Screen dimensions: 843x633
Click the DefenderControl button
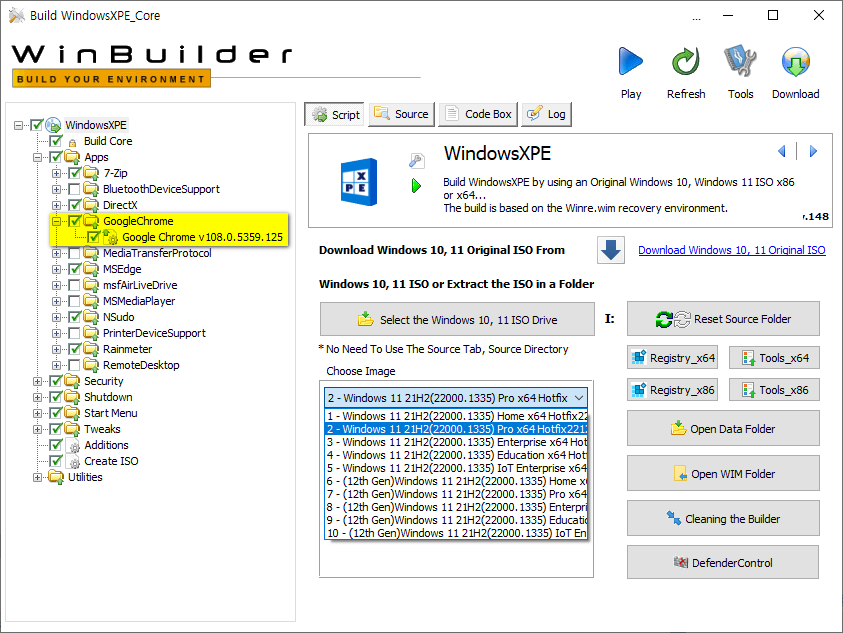tap(723, 563)
